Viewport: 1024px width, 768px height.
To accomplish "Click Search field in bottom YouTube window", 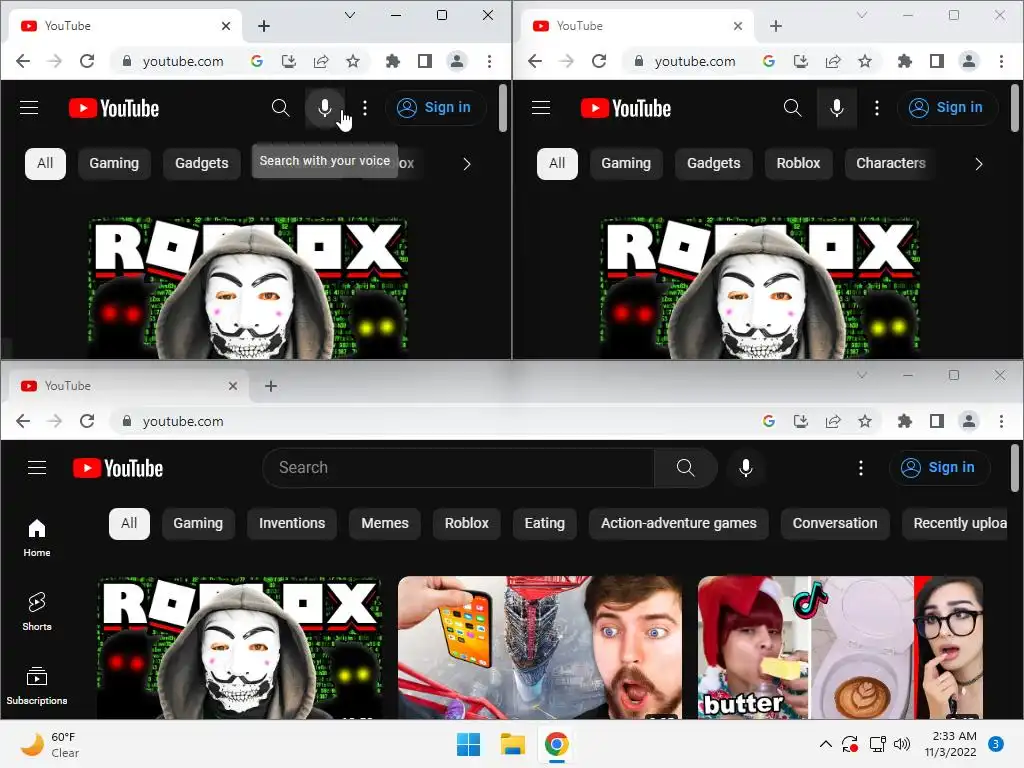I will coord(458,468).
